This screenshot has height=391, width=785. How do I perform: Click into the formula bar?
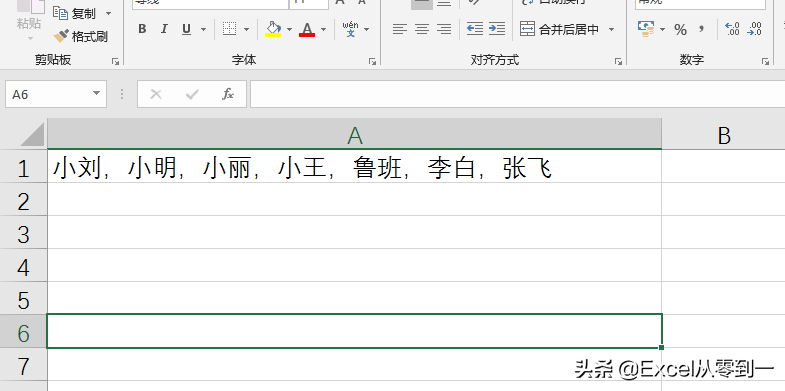coord(517,94)
